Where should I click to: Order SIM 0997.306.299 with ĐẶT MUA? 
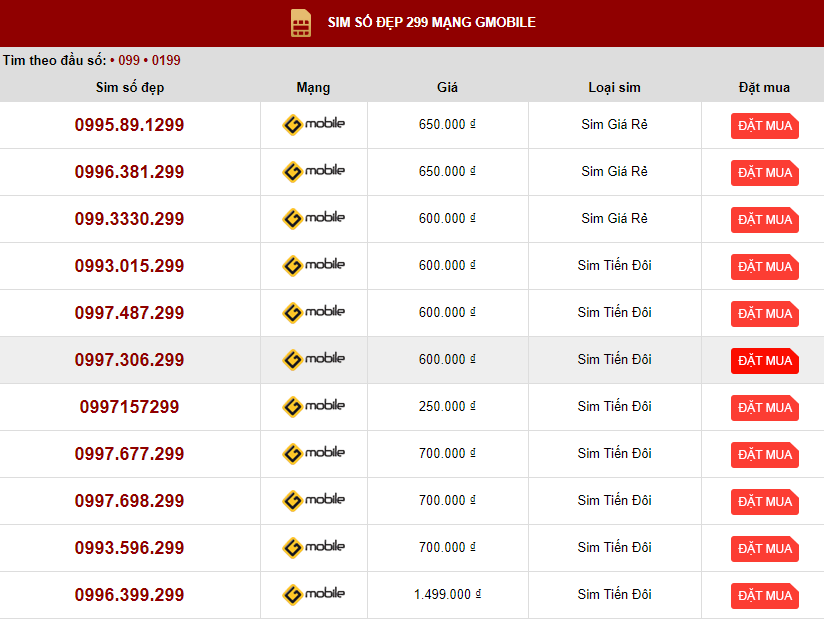[765, 361]
